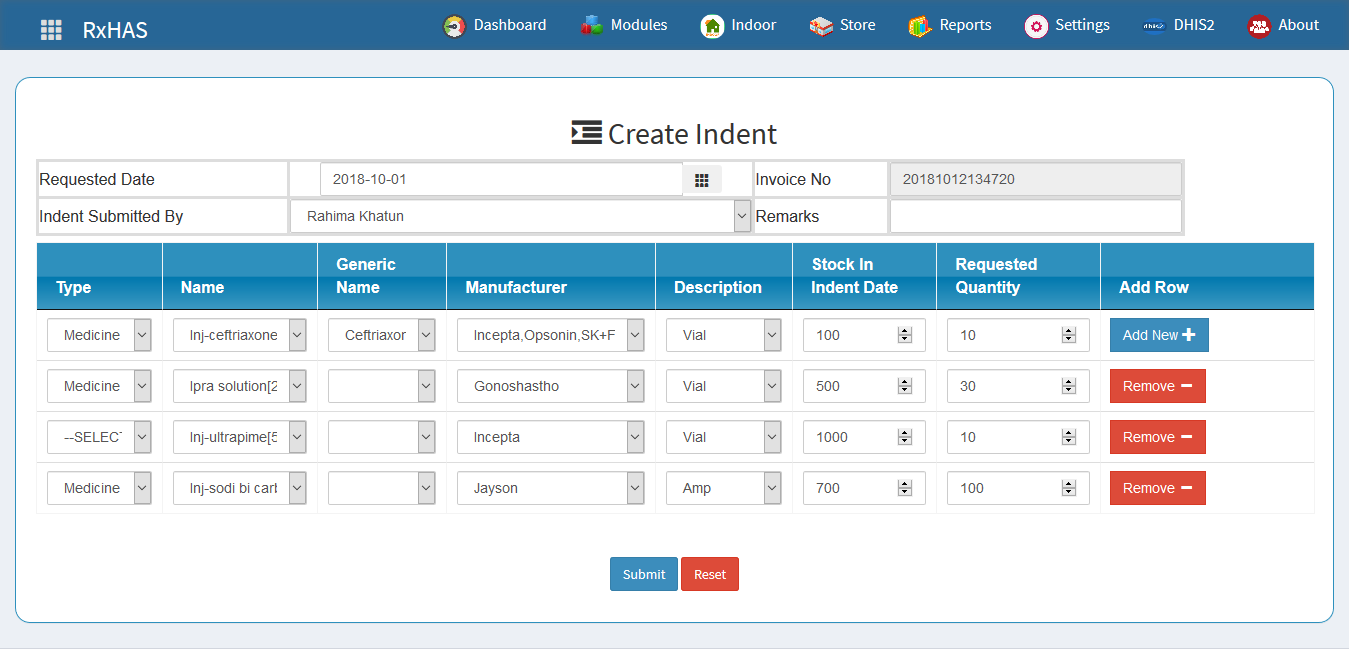Click Requested Quantity field in Inj-ceftriaxone row
1349x662 pixels.
(1018, 335)
